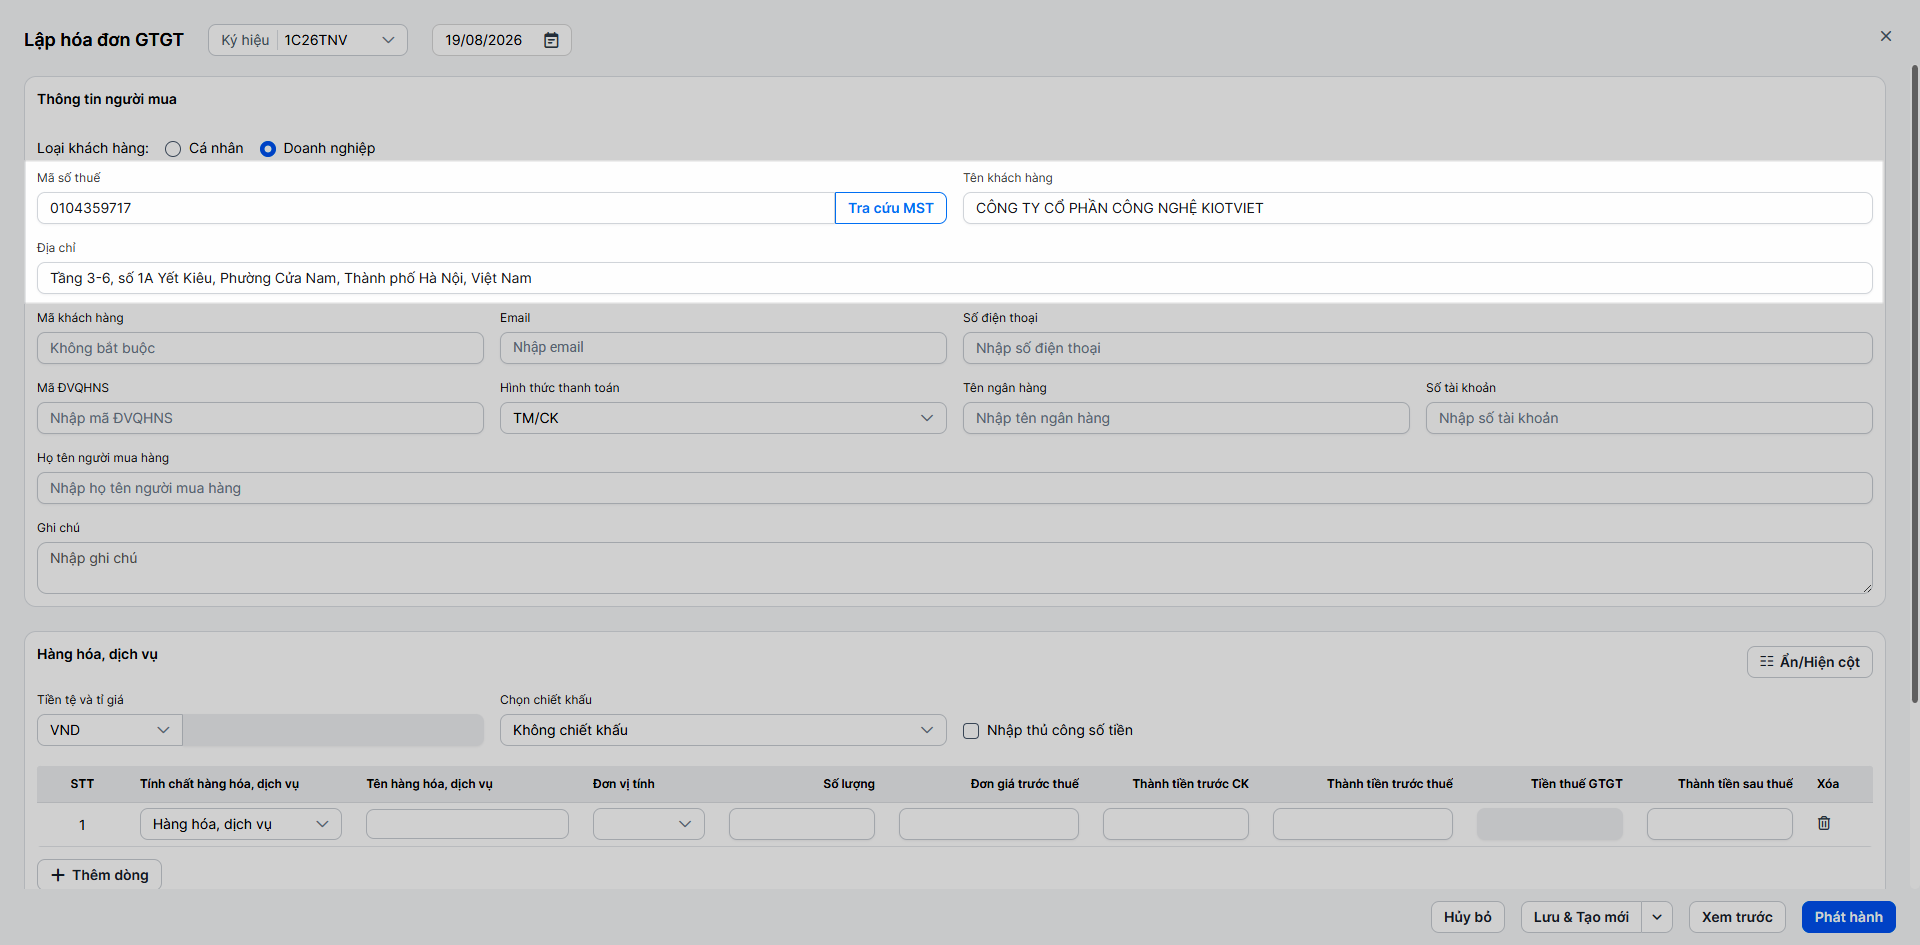Expand the Lưu & Tạo mới arrow menu
This screenshot has height=945, width=1920.
1657,917
